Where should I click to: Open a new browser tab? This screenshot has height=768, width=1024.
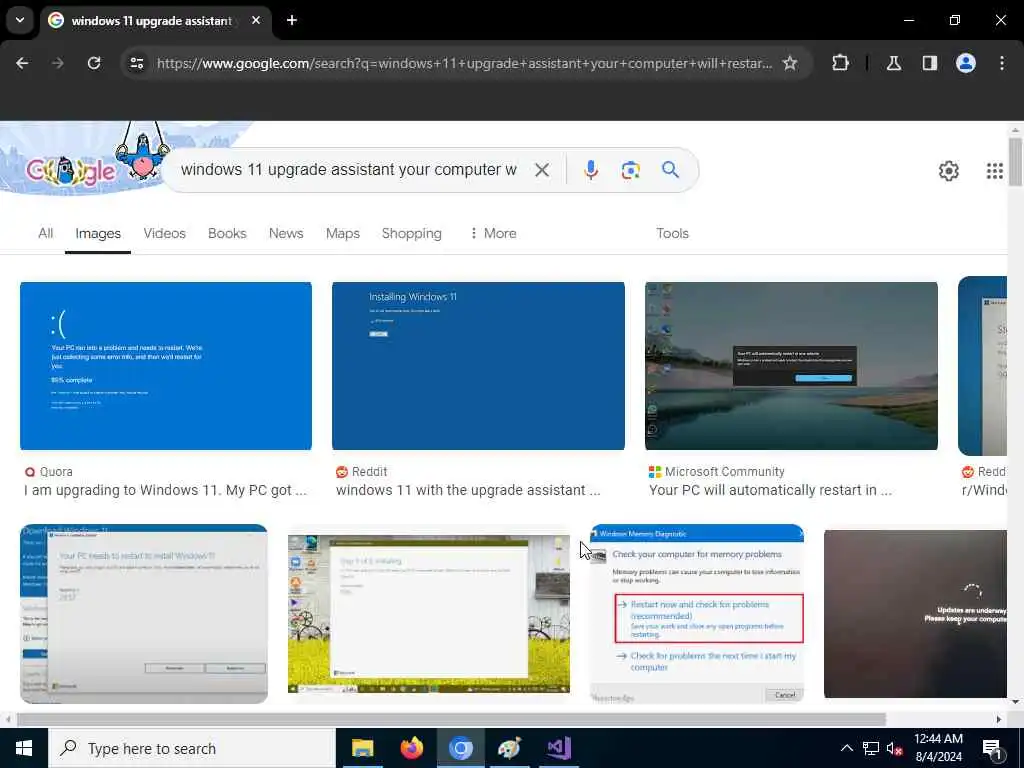292,20
